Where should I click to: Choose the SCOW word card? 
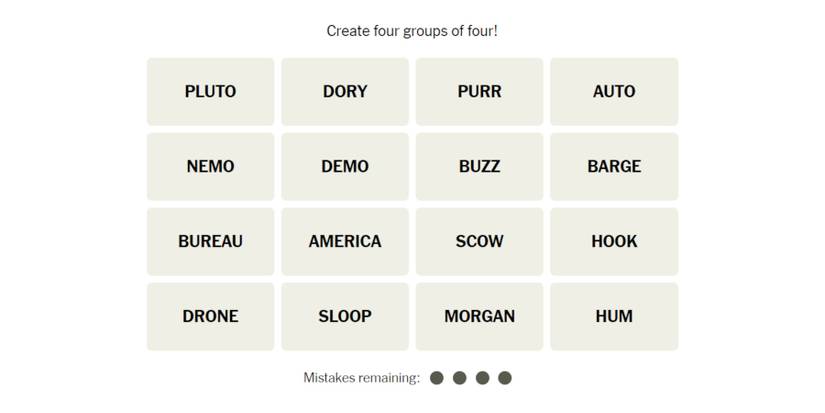[x=479, y=241]
